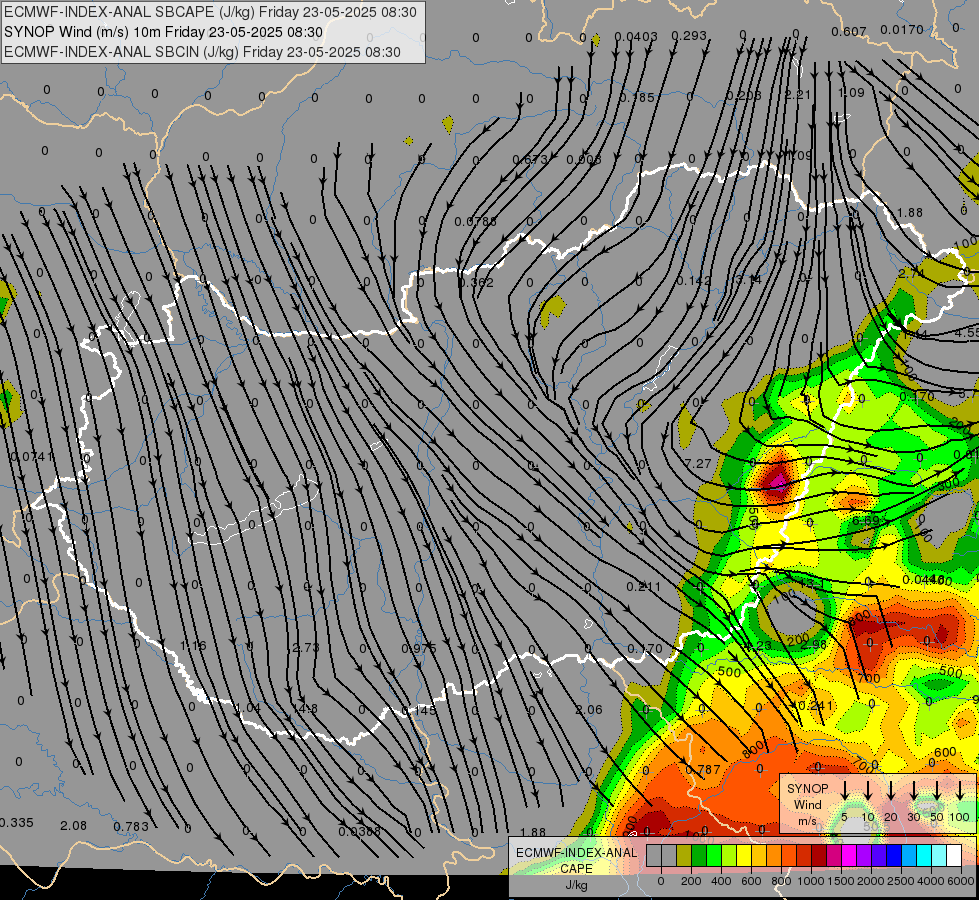This screenshot has width=979, height=900.
Task: Click the map value 0.362
Action: point(476,282)
